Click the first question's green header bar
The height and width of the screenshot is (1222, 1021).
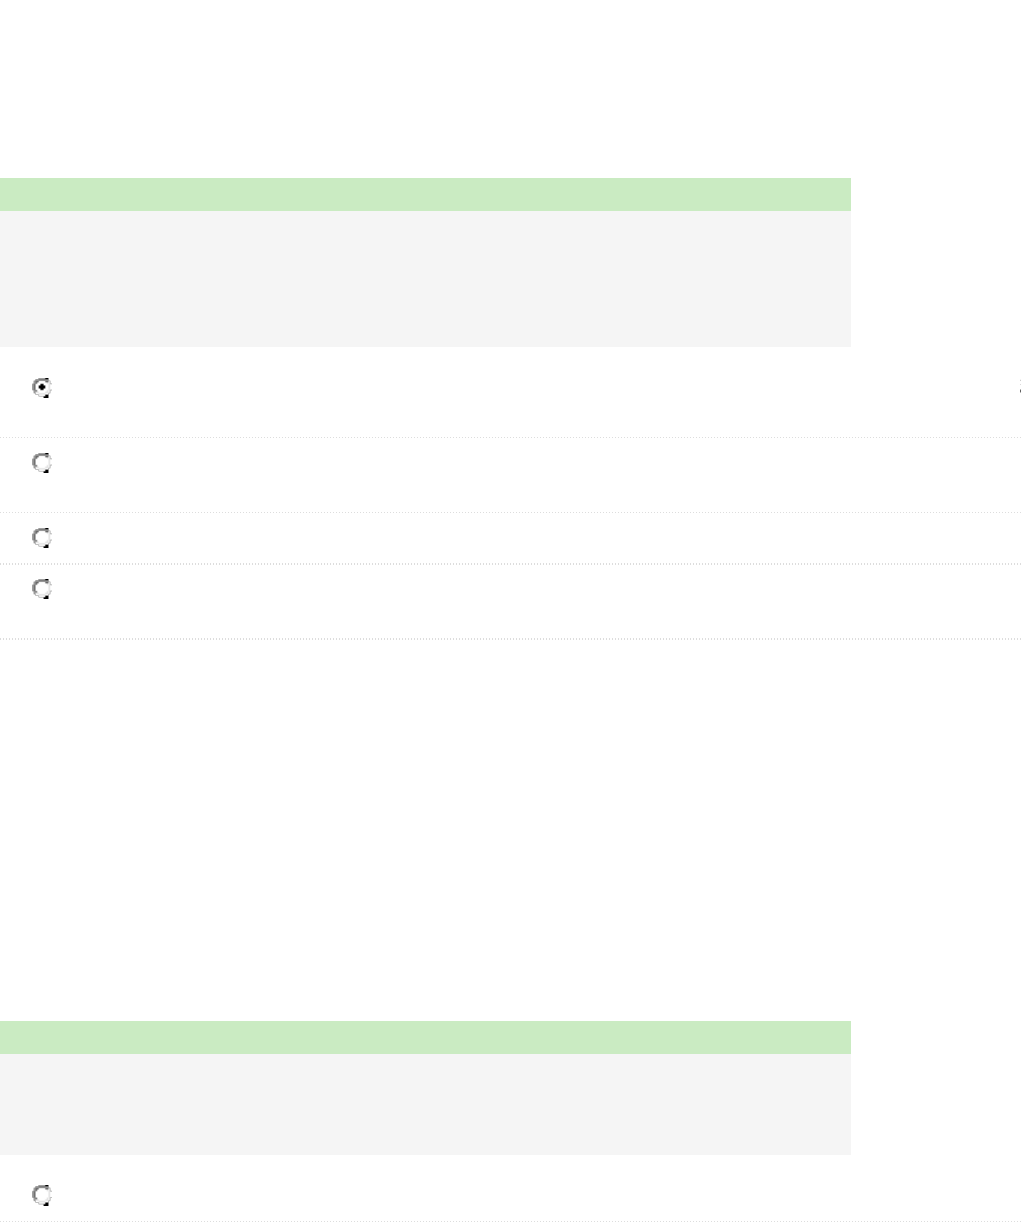(x=425, y=194)
